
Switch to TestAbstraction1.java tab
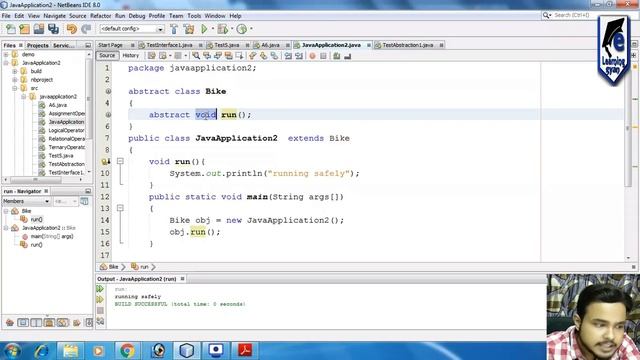[x=407, y=45]
